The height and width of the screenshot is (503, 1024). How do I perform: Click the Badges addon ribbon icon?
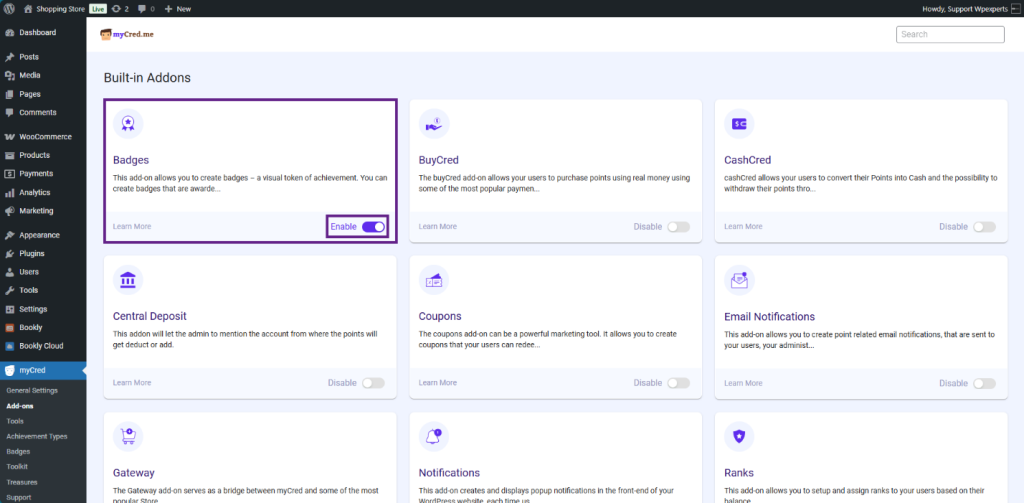click(128, 123)
